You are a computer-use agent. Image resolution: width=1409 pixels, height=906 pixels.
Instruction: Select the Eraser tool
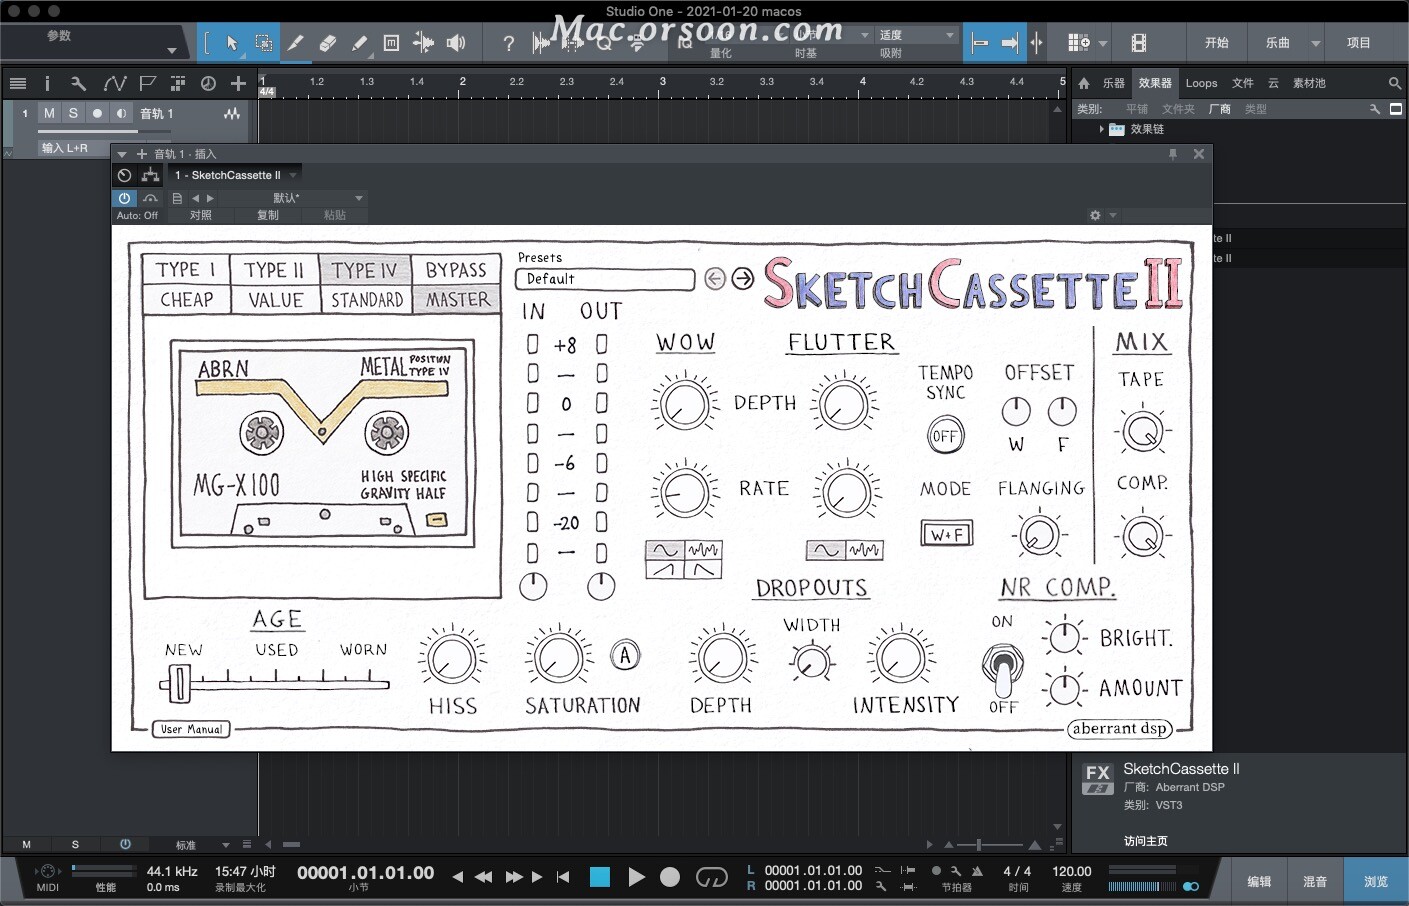click(327, 43)
